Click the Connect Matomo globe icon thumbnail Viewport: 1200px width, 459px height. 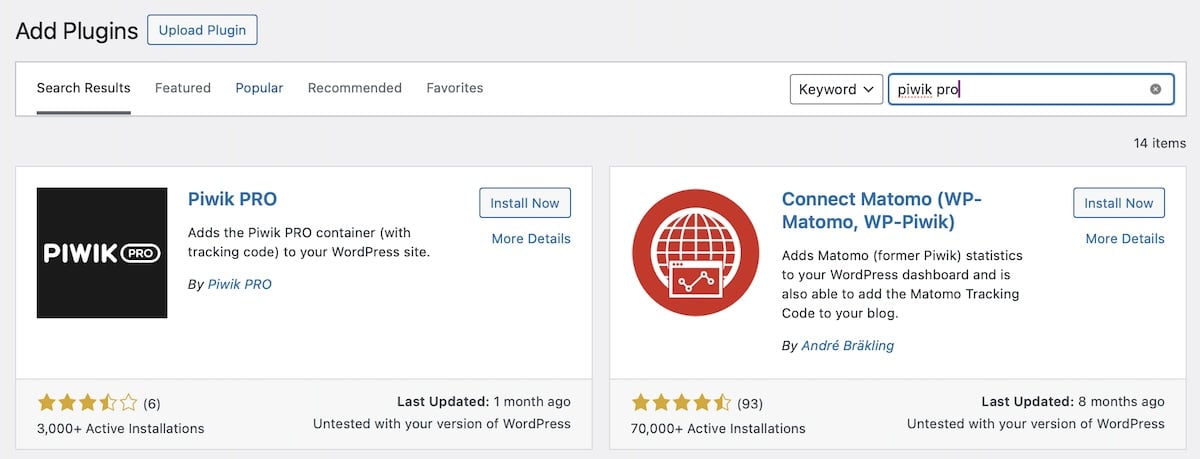point(696,253)
